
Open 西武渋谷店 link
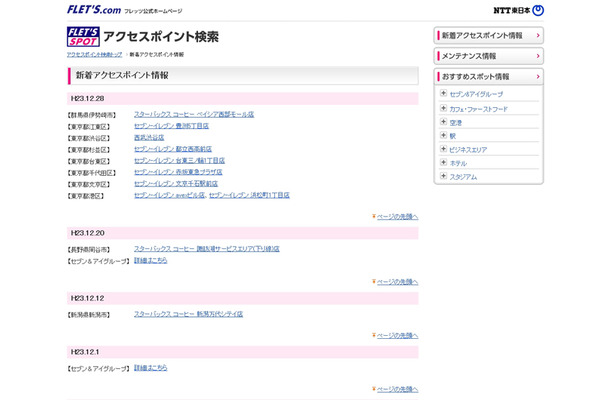[149, 137]
